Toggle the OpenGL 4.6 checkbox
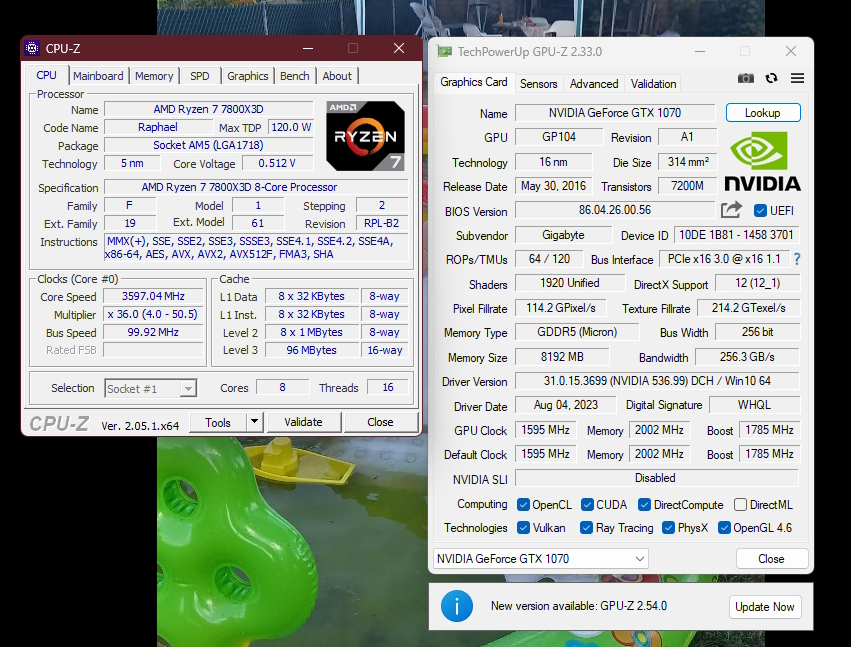 click(x=724, y=528)
